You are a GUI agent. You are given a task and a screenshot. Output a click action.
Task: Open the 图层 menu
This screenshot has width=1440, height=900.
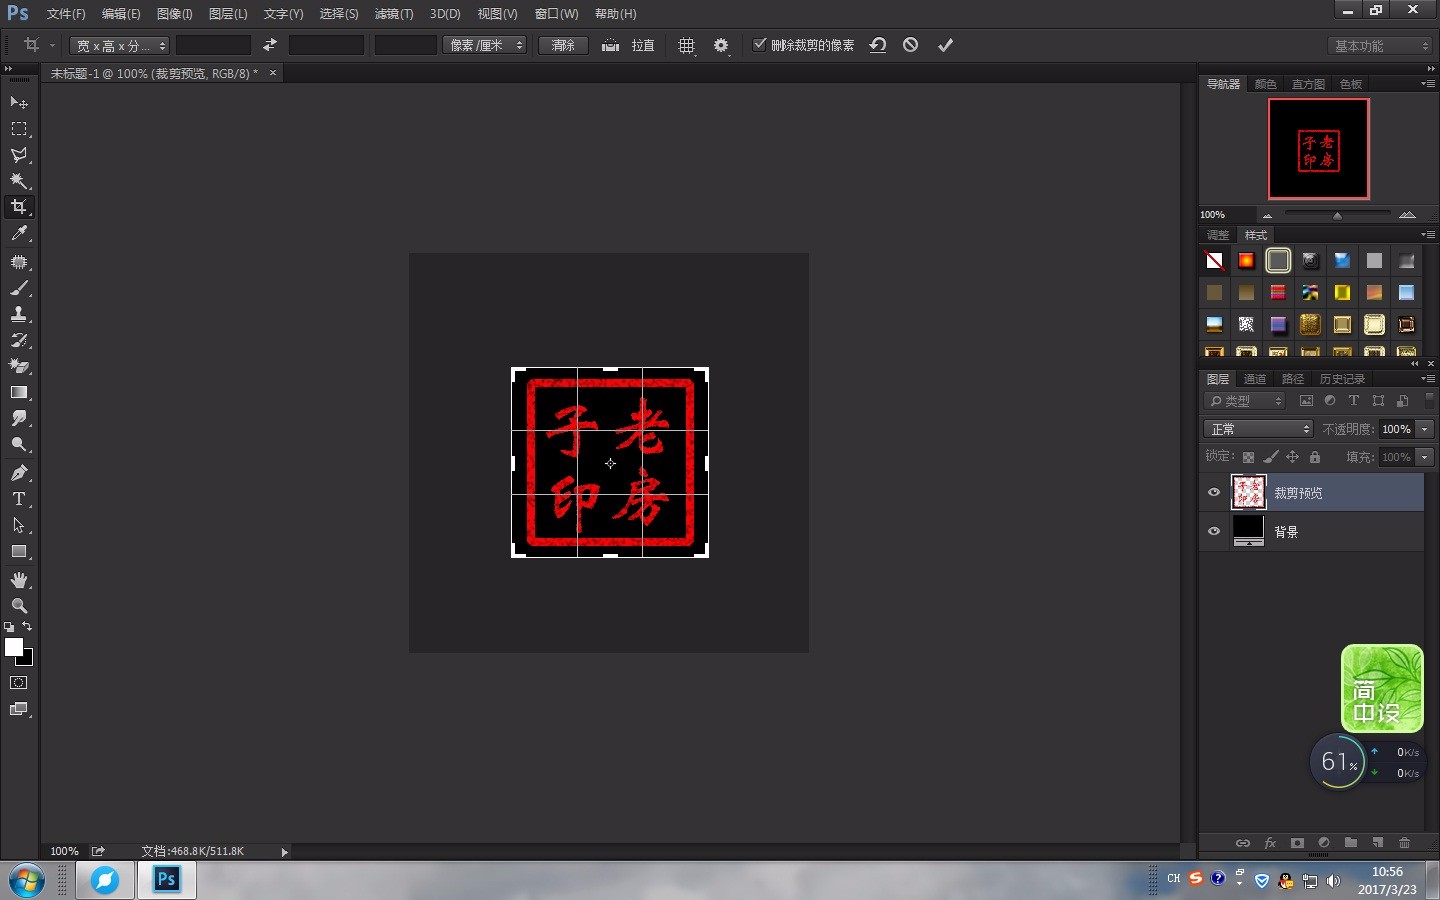228,14
